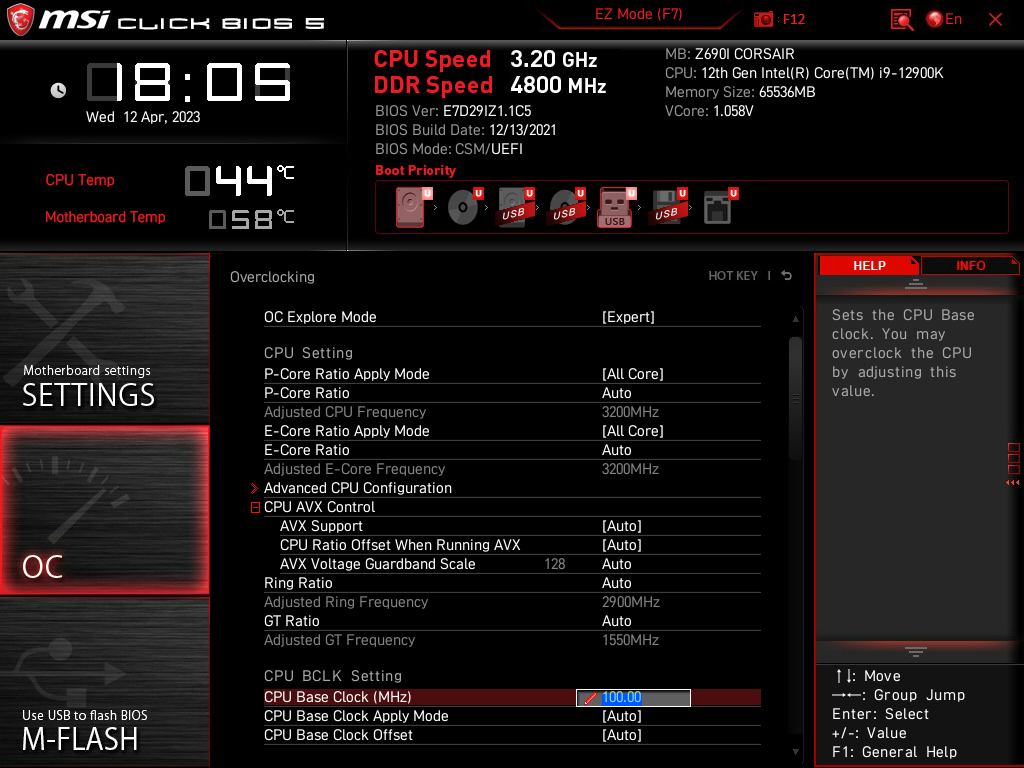Switch to the HELP tab
This screenshot has width=1024, height=768.
[x=868, y=264]
